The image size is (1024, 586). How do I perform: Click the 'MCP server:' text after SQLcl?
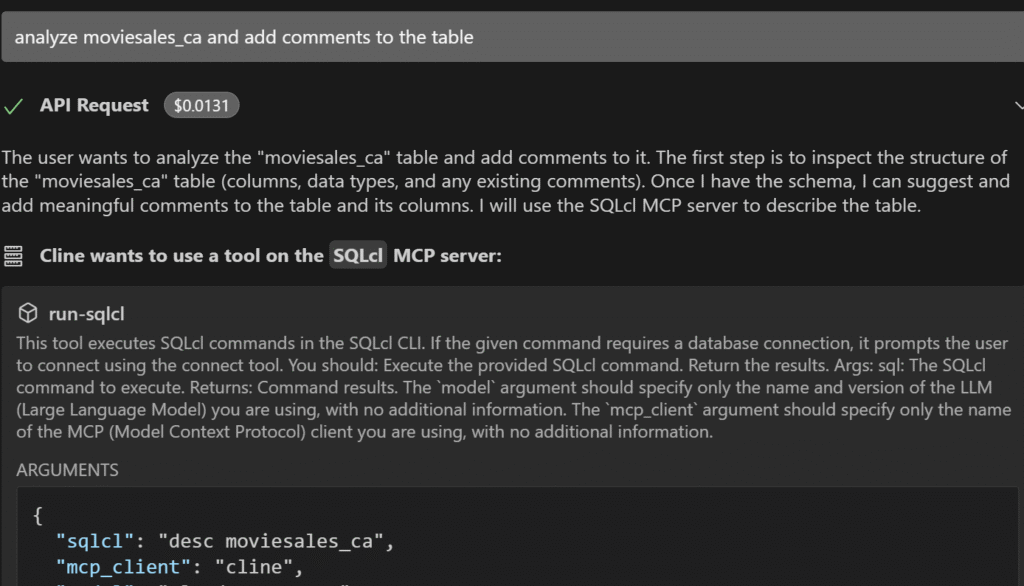(x=447, y=256)
